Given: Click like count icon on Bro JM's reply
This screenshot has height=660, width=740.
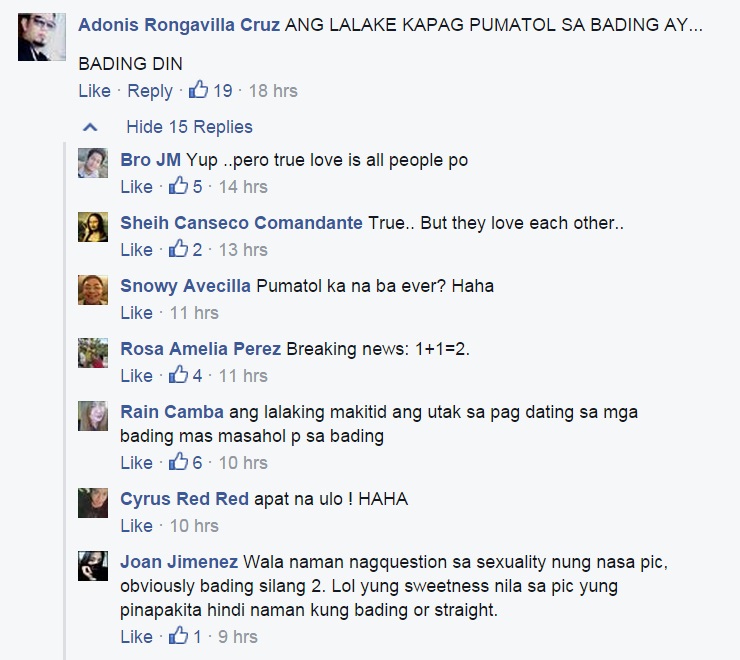Looking at the screenshot, I should [x=178, y=186].
